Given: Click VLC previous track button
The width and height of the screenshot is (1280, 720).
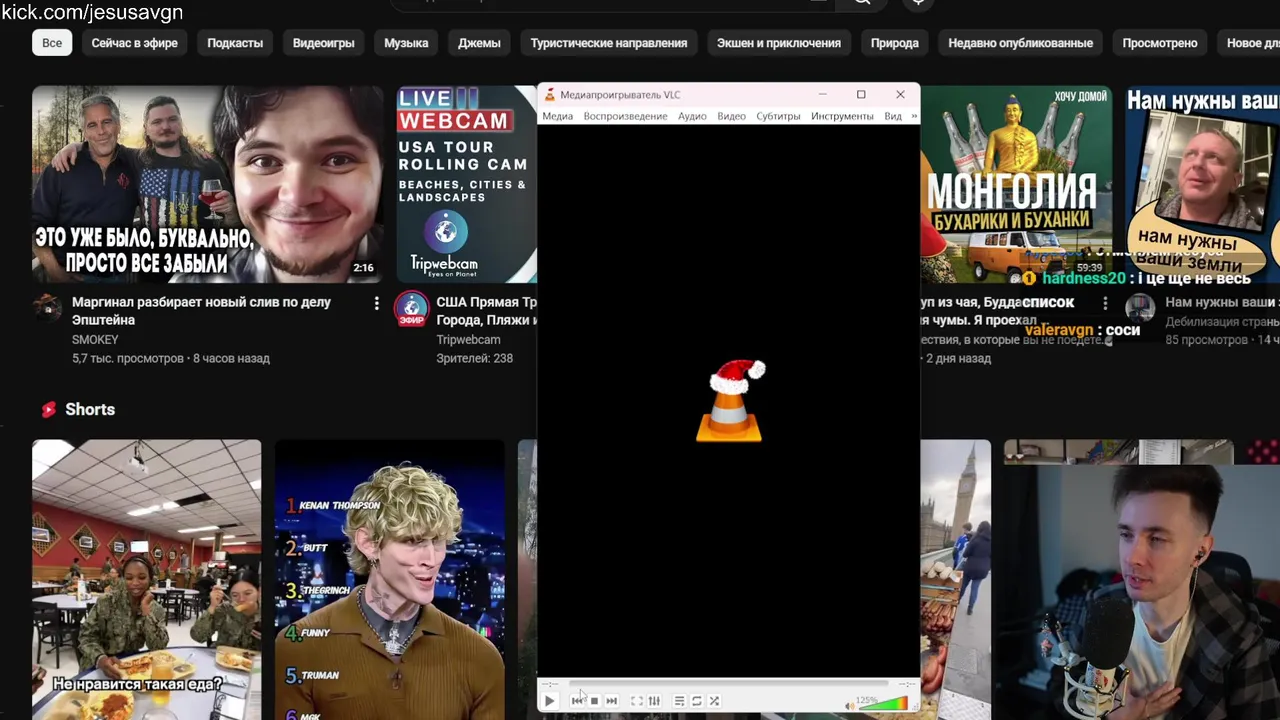Looking at the screenshot, I should [x=577, y=701].
